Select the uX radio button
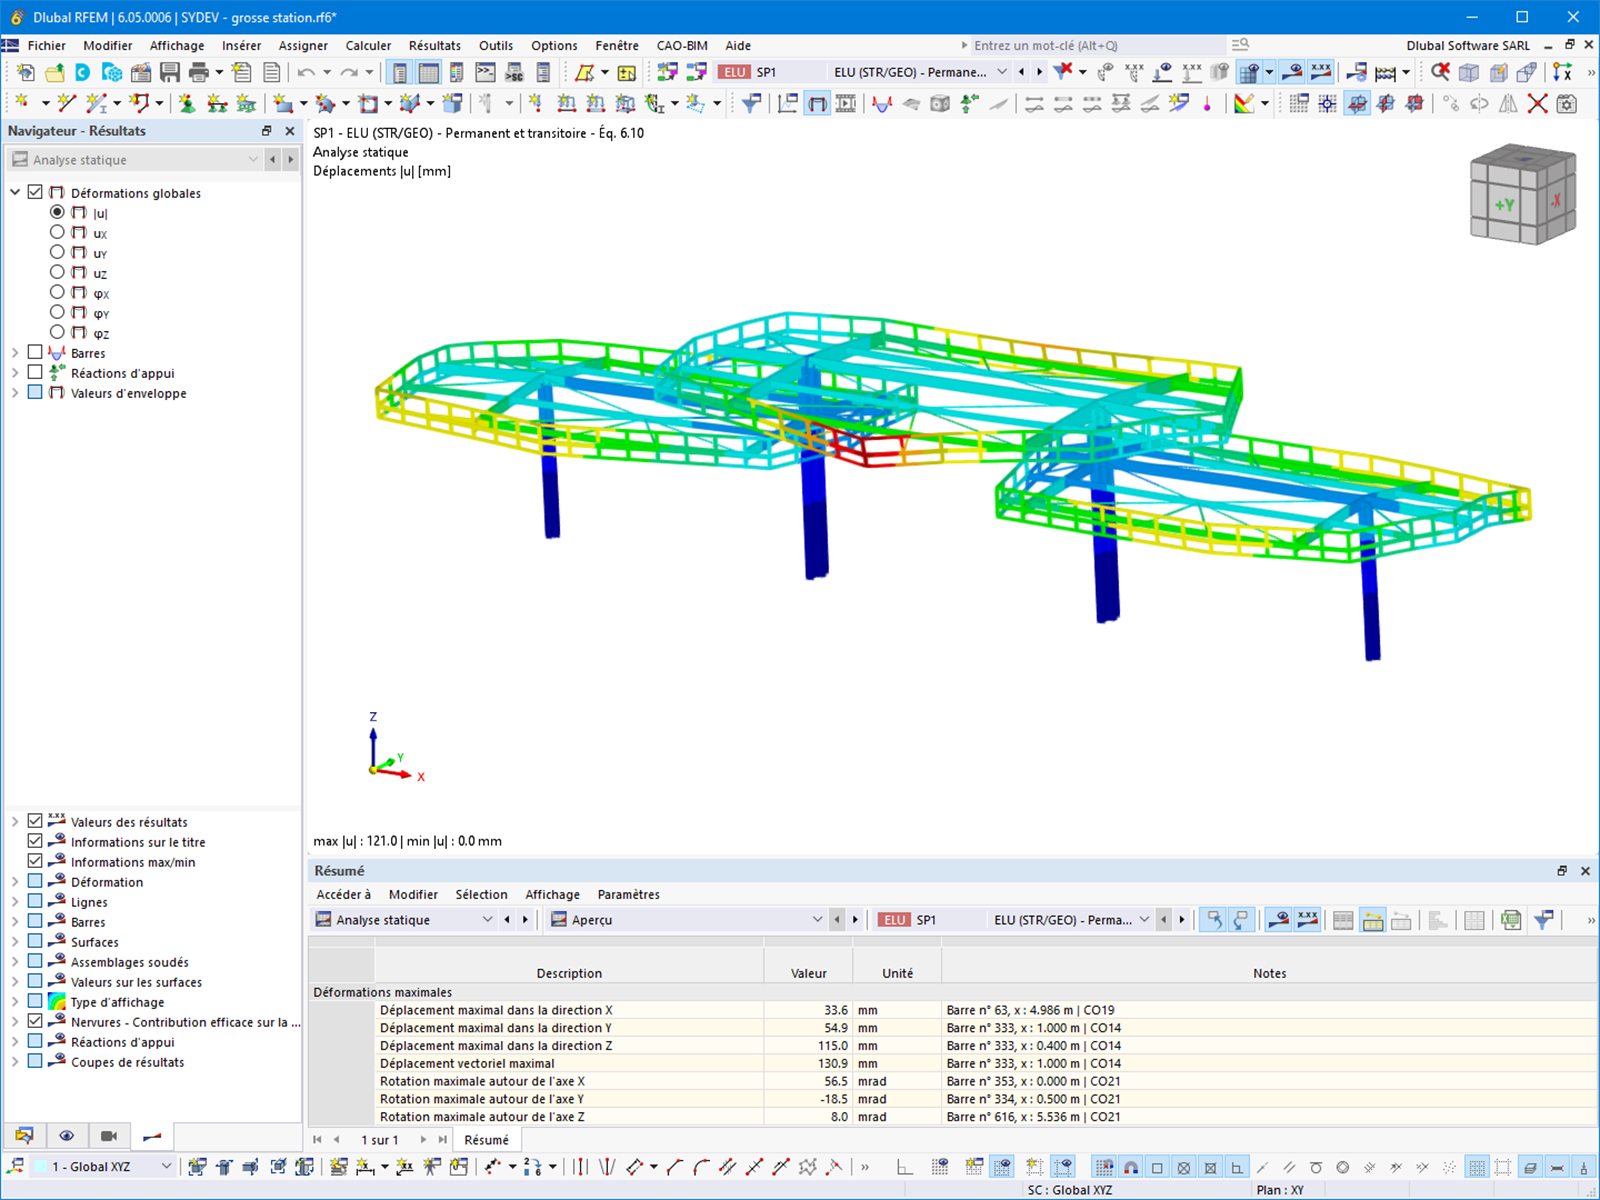This screenshot has width=1600, height=1200. 57,232
